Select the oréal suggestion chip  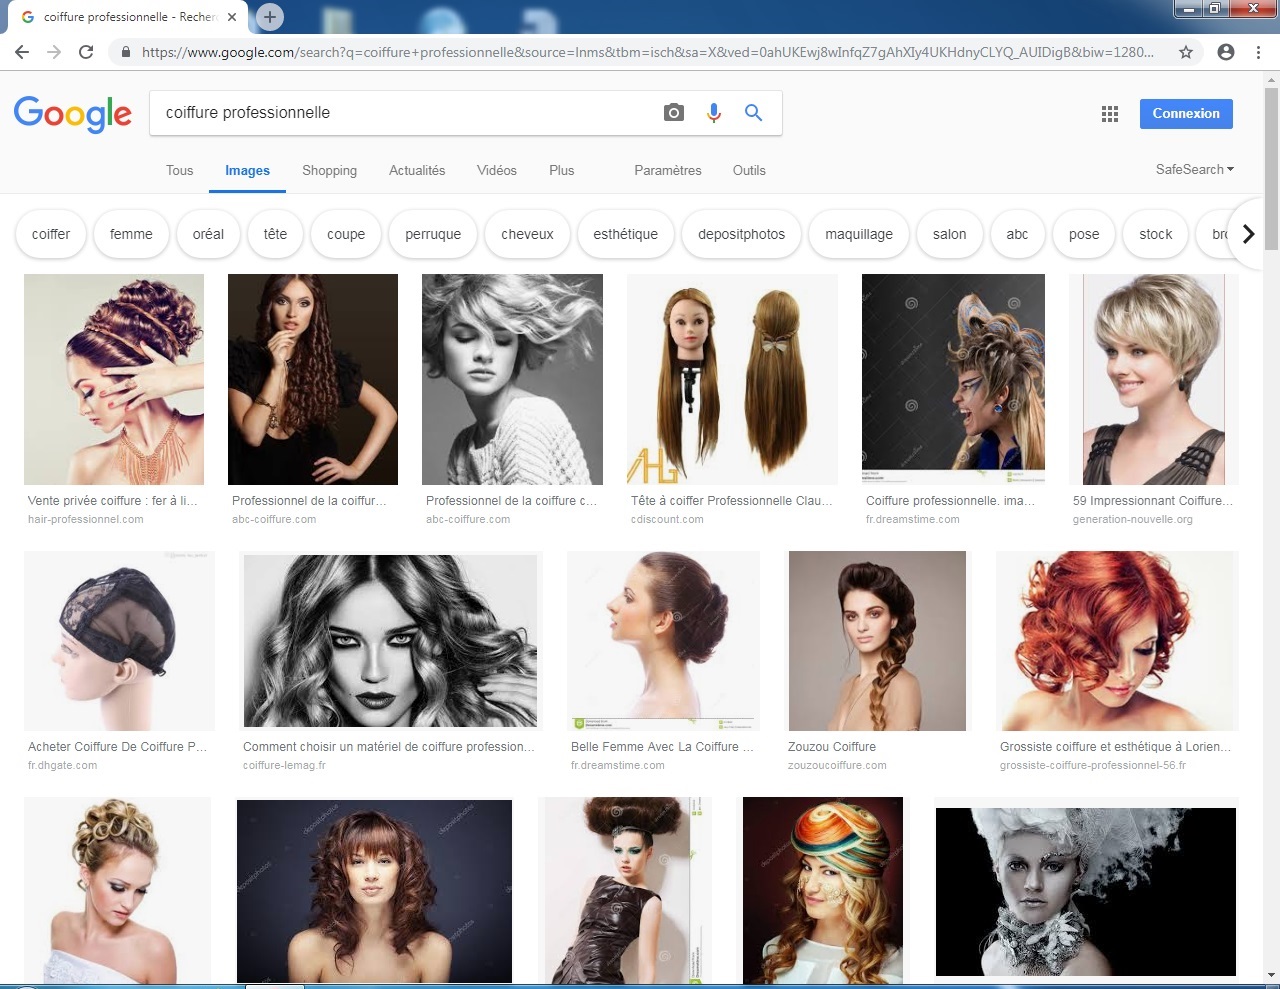click(x=208, y=234)
